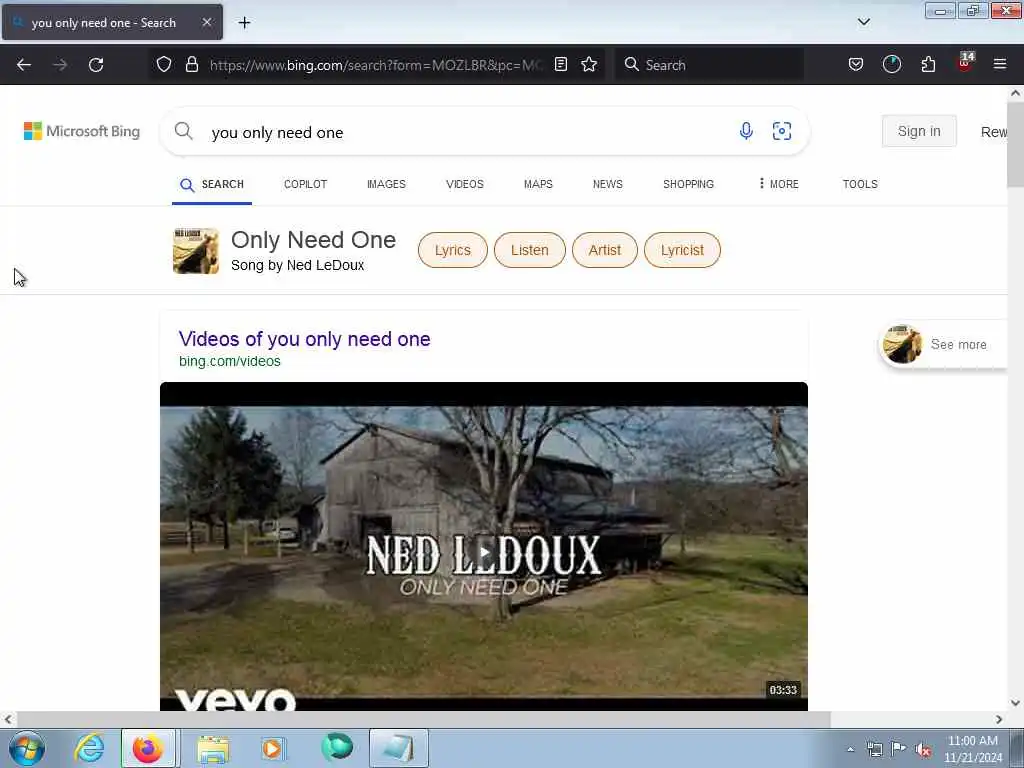The image size is (1024, 768).
Task: Click Action Center flag tray icon
Action: (899, 749)
